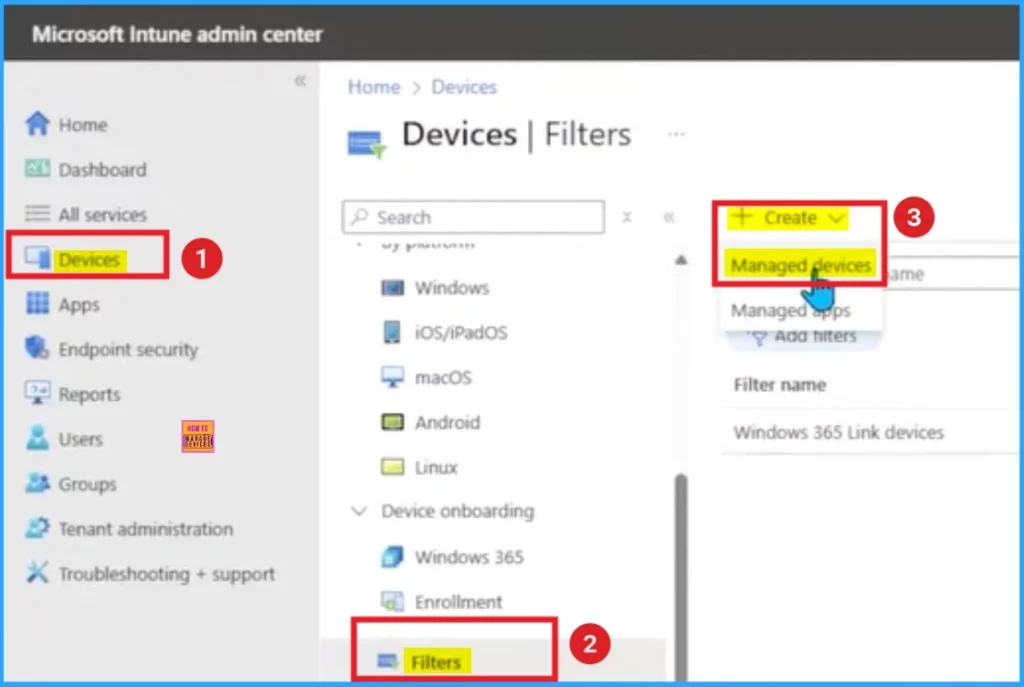Open Tenant administration in sidebar
The width and height of the screenshot is (1024, 687).
(146, 528)
